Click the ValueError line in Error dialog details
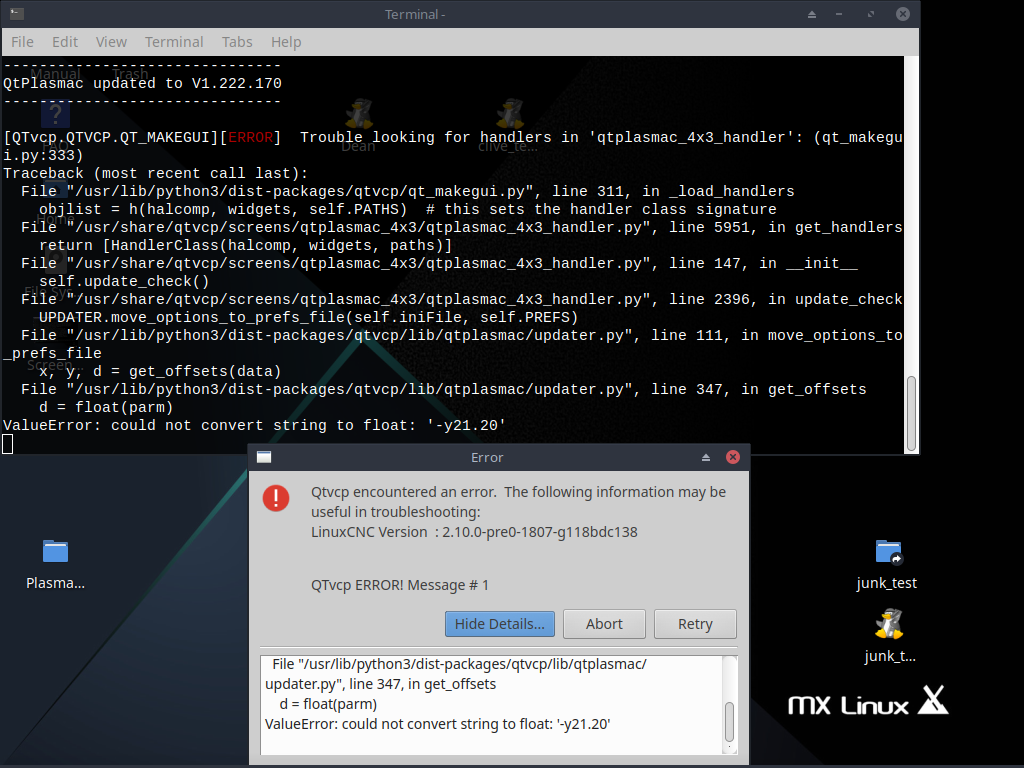1024x768 pixels. click(x=438, y=724)
